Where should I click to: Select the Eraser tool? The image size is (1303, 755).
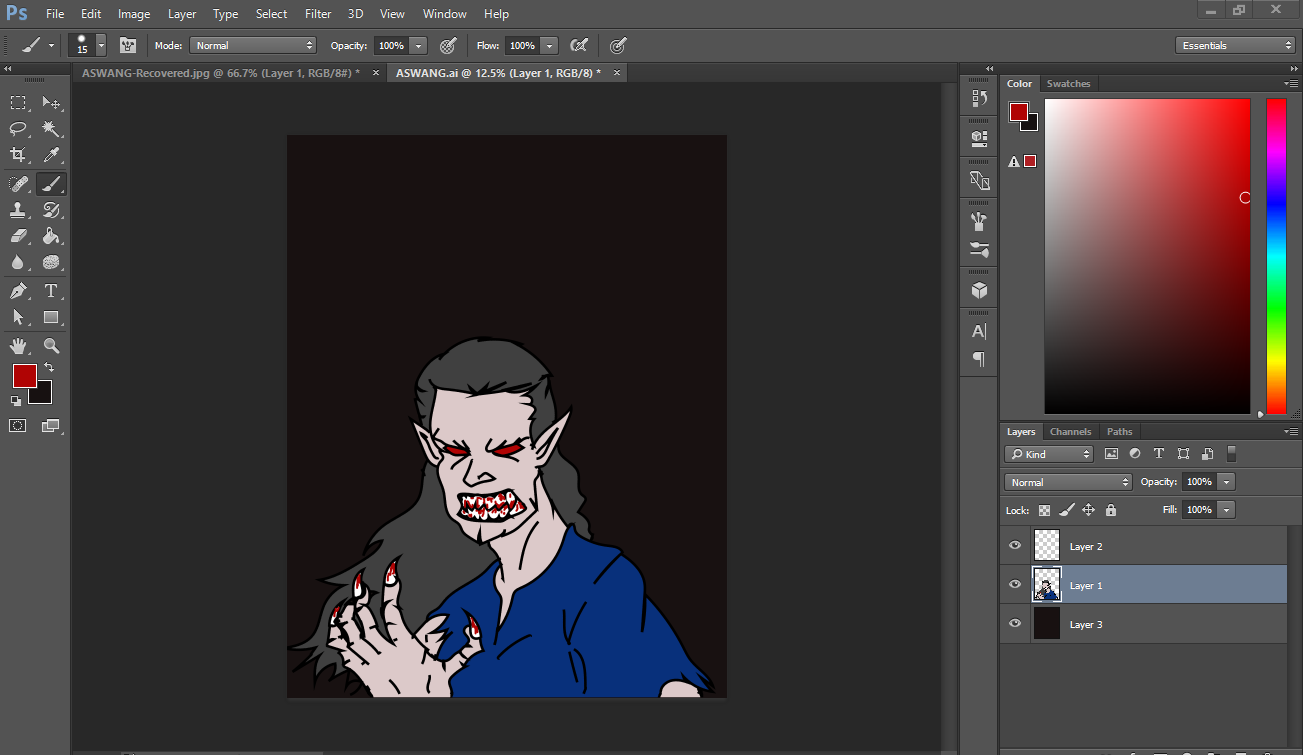click(18, 236)
